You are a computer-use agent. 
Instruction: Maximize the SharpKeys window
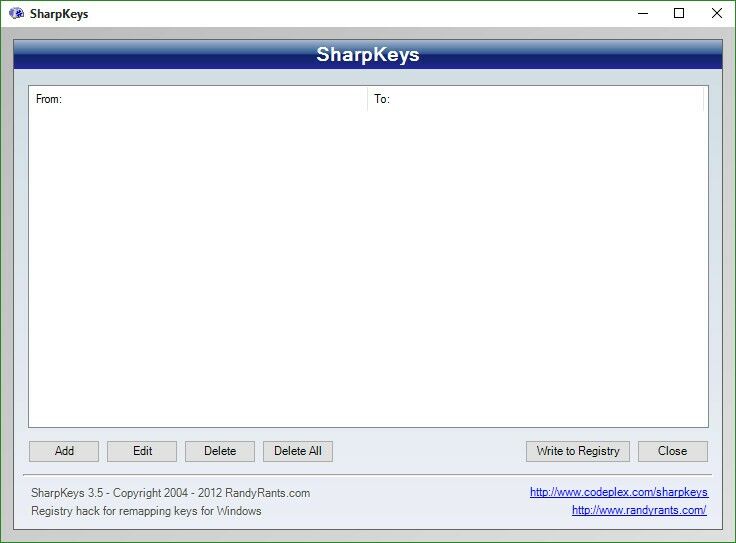click(679, 14)
